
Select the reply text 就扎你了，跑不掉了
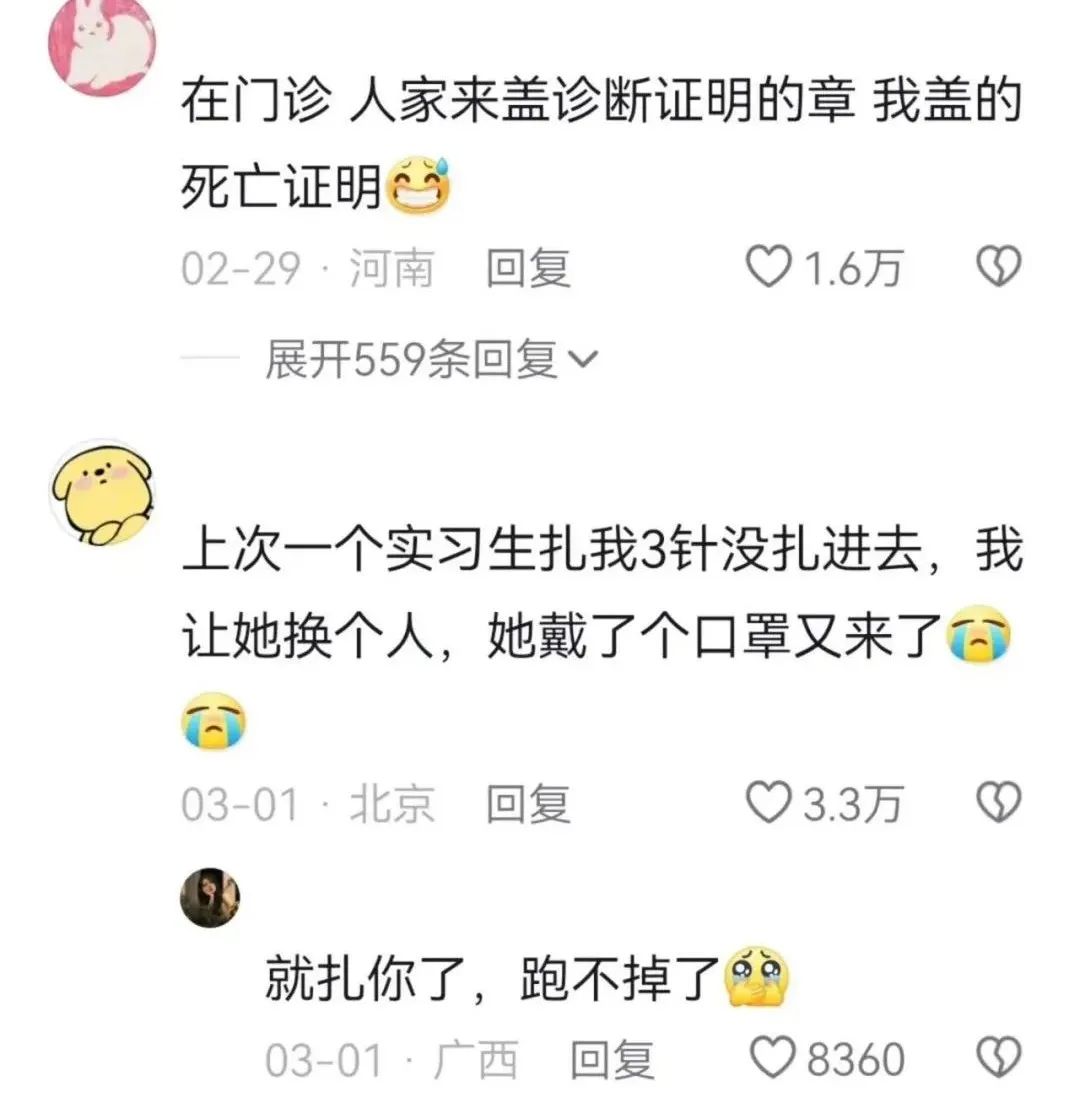(x=492, y=978)
